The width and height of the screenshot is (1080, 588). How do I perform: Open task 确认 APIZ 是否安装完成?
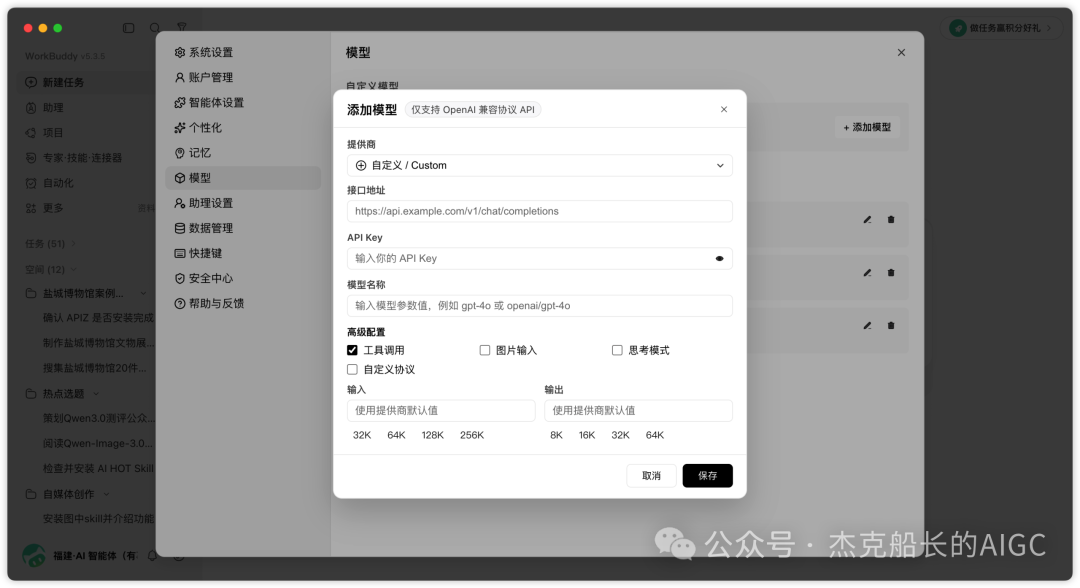pos(98,318)
